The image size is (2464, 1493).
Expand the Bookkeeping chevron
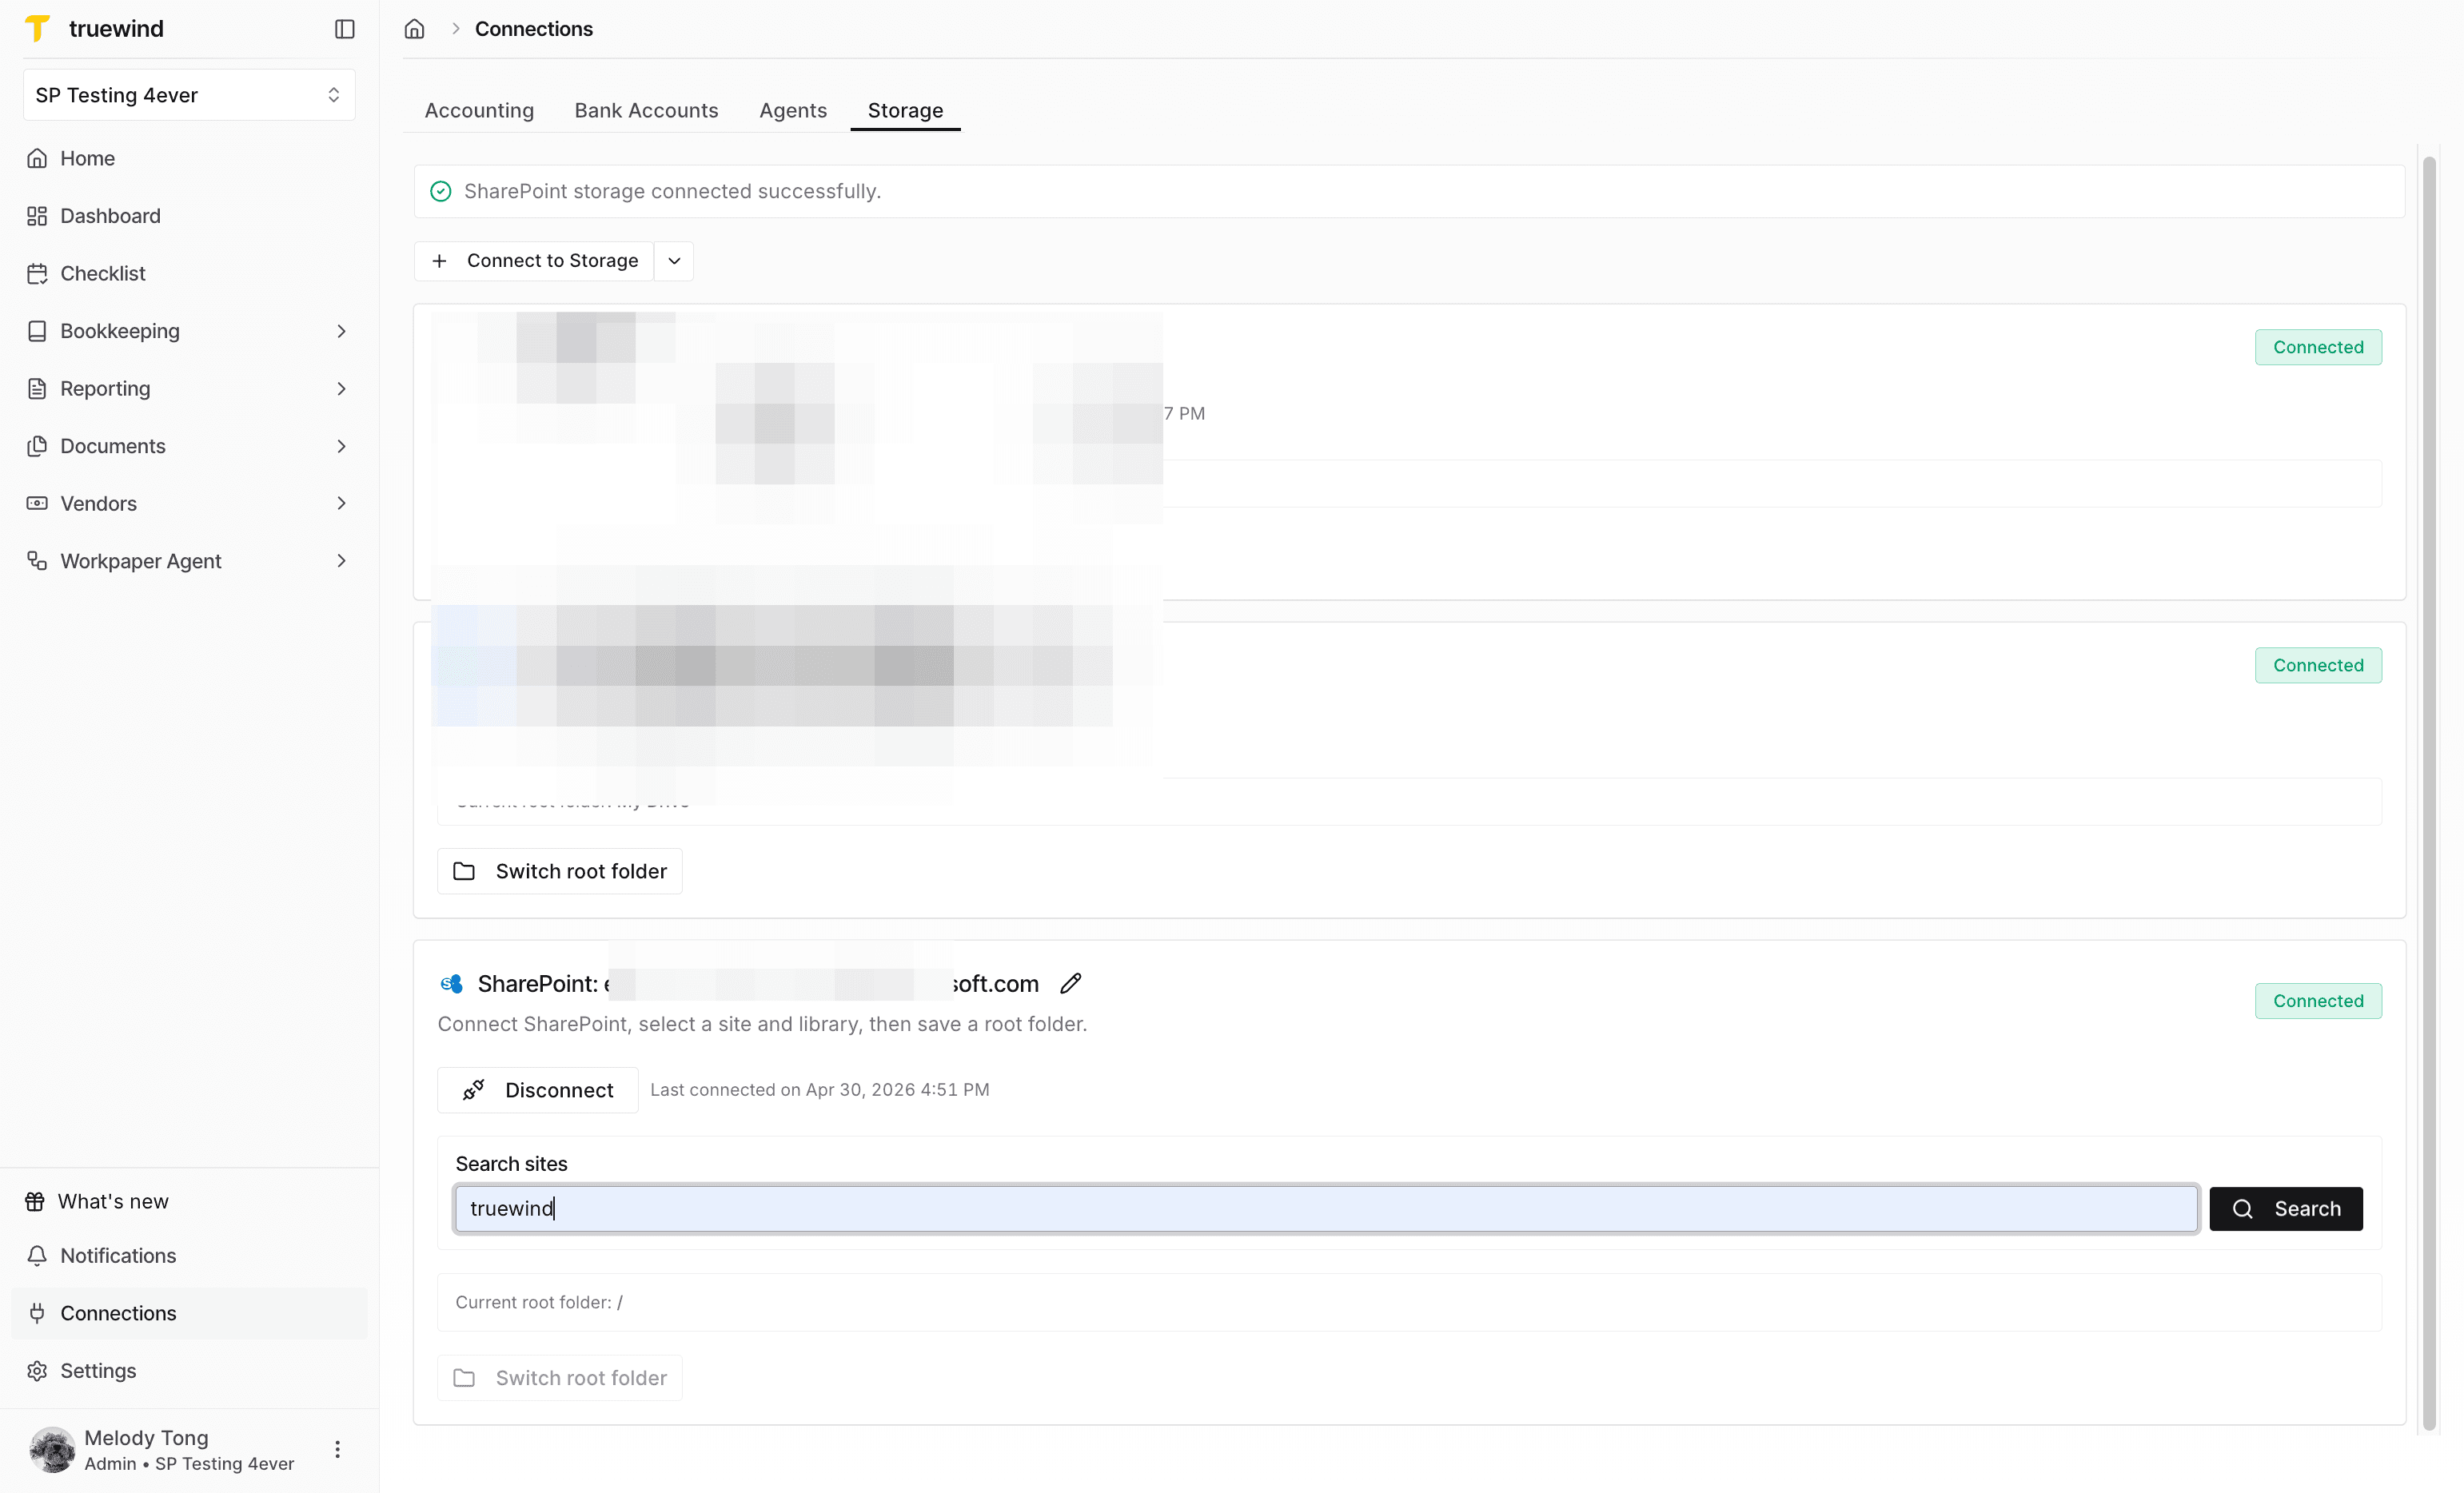coord(341,331)
